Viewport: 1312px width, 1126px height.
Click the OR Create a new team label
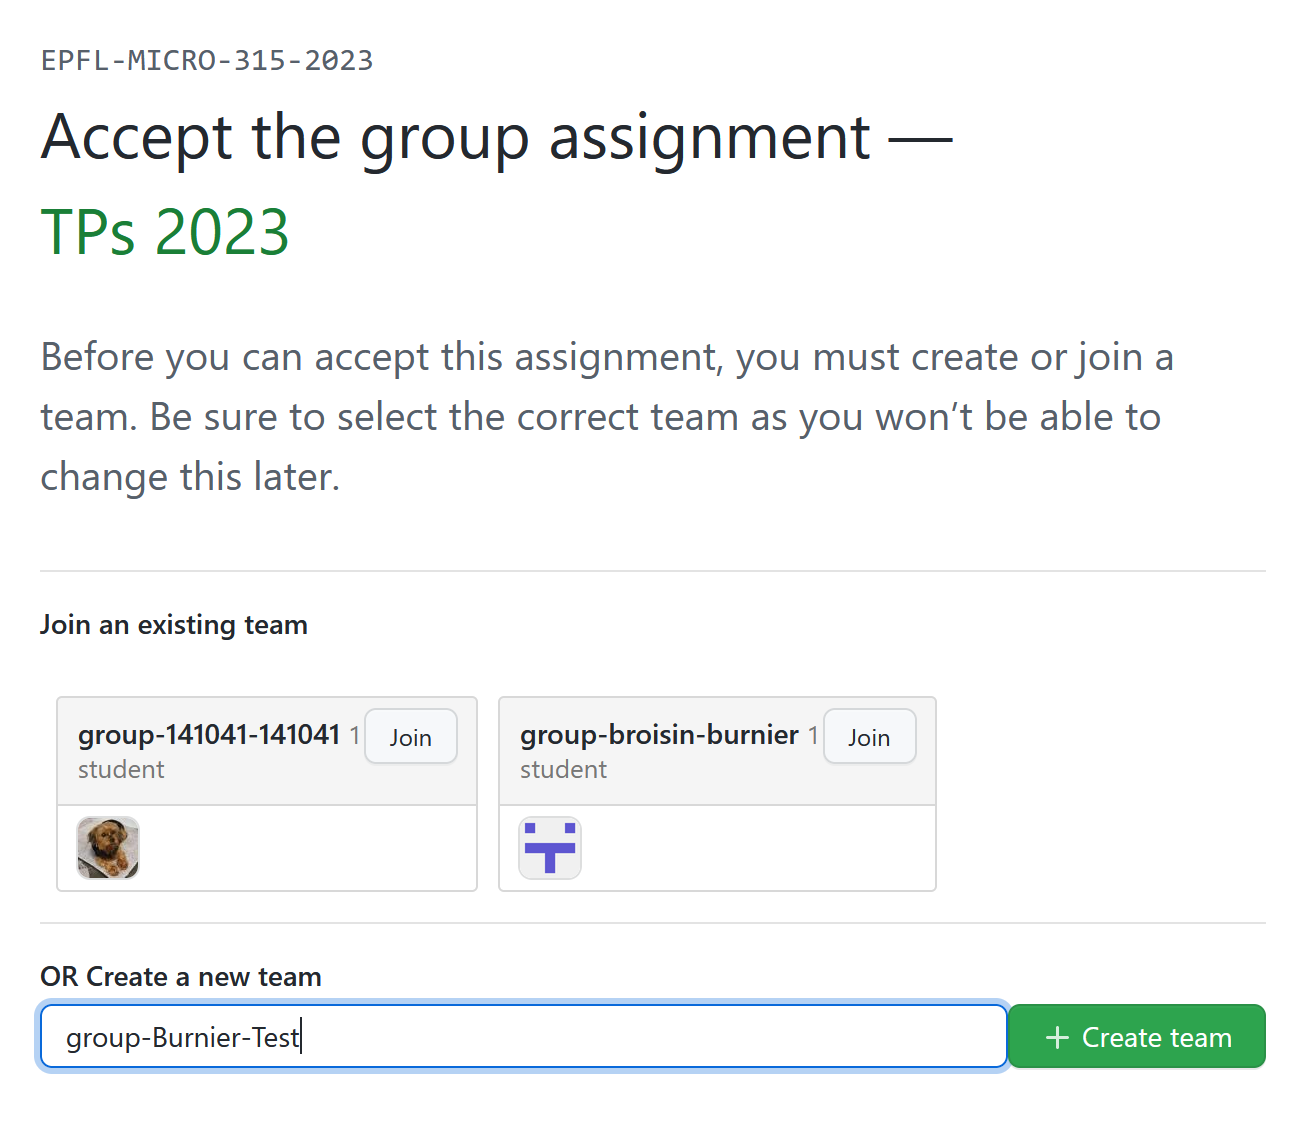(181, 977)
